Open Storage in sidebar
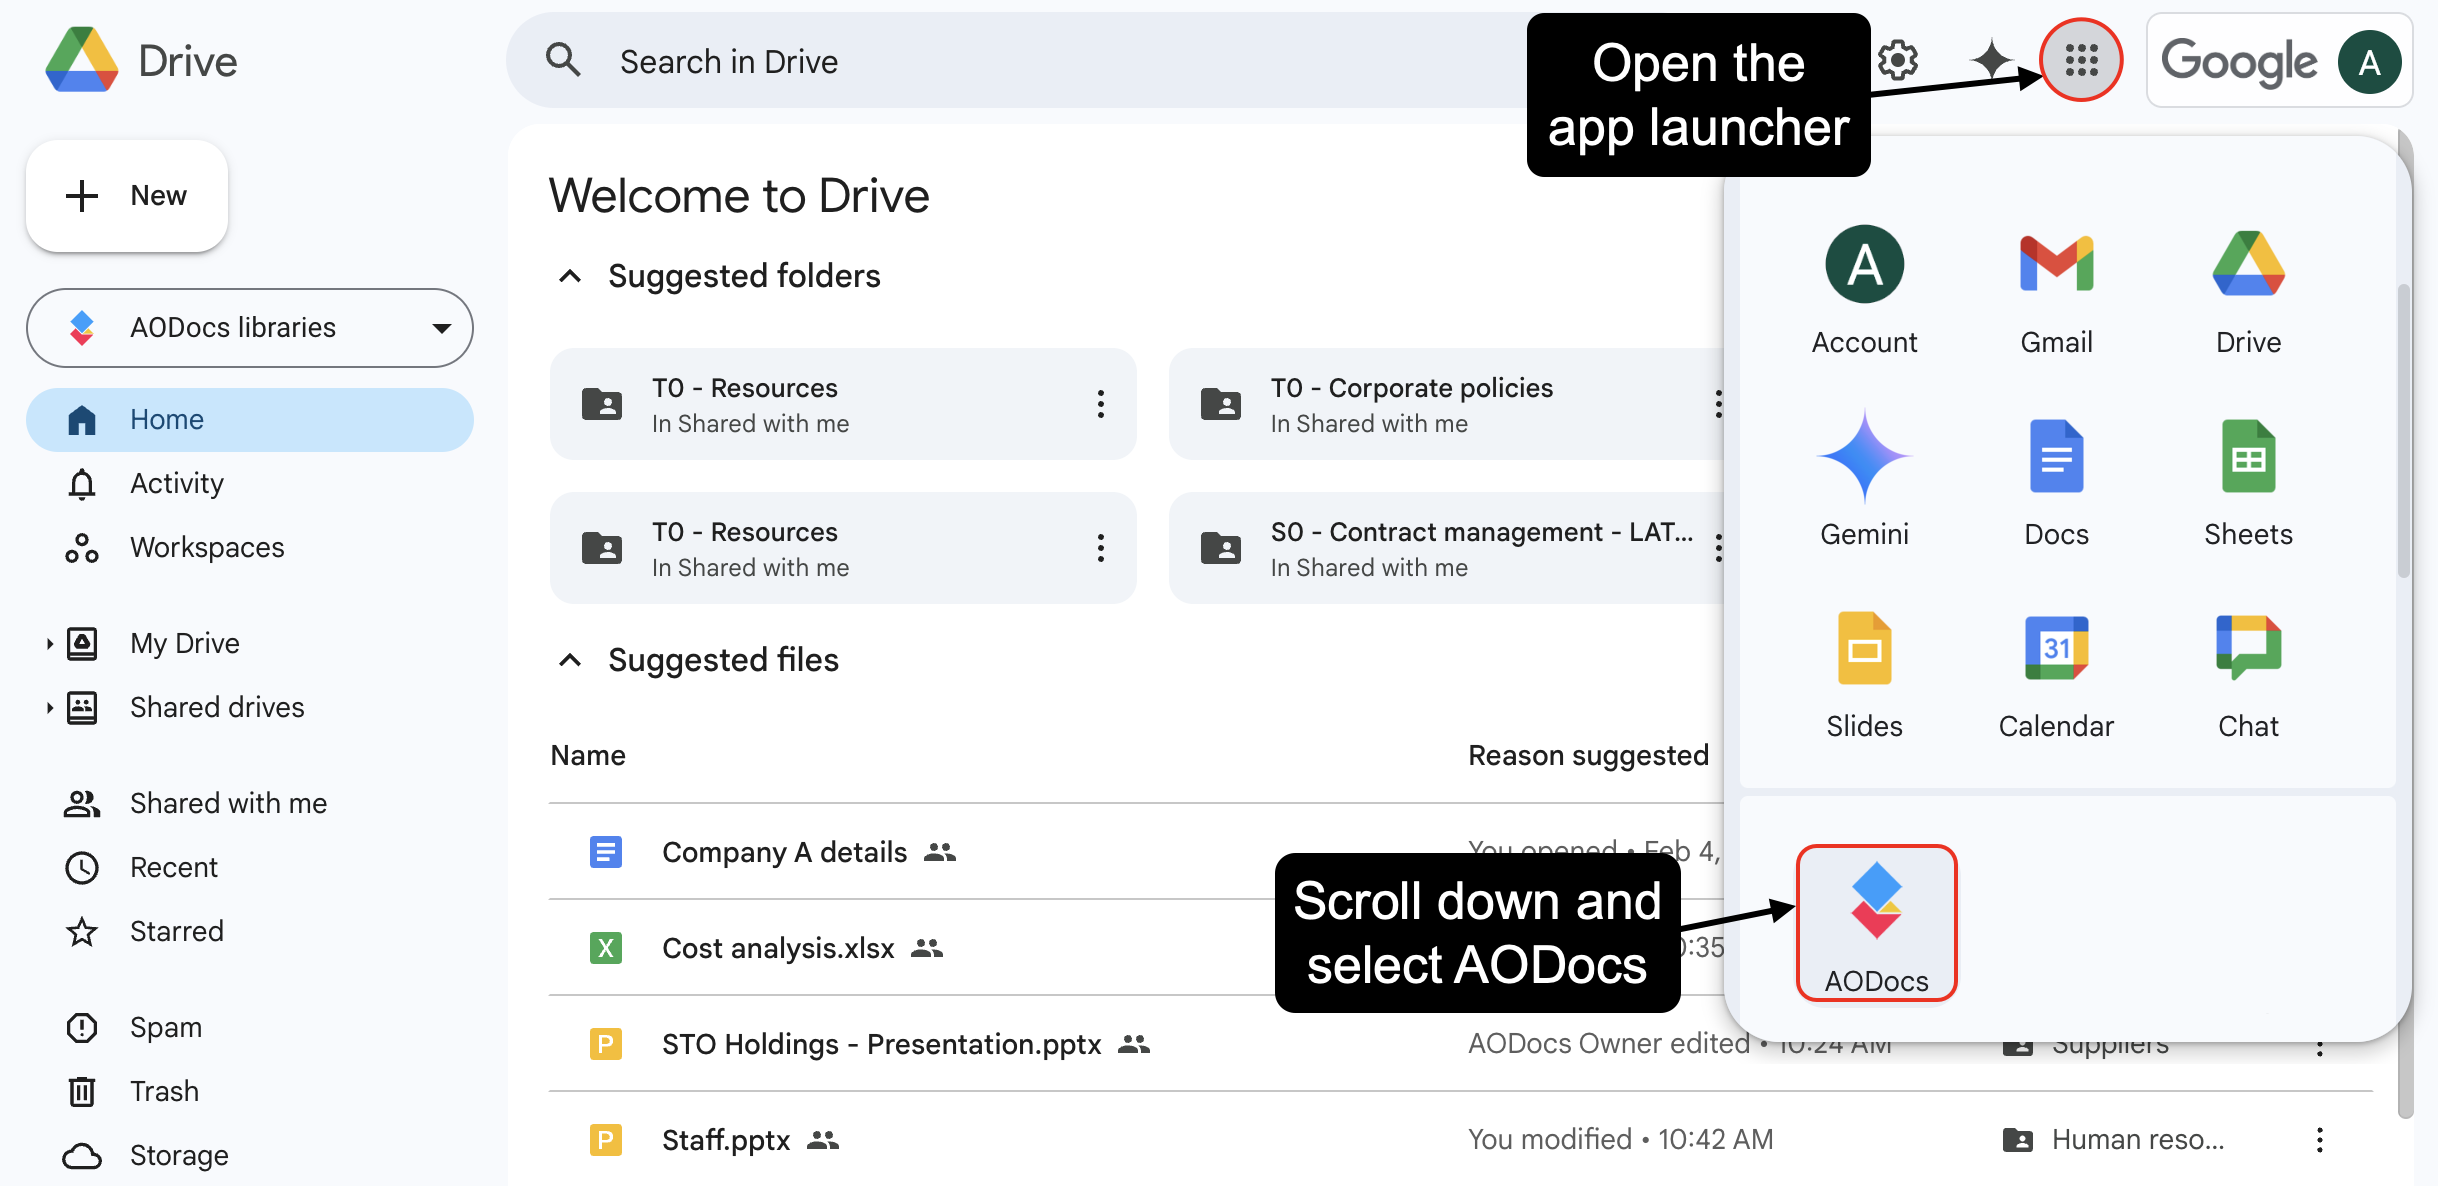This screenshot has height=1186, width=2438. pos(250,1156)
